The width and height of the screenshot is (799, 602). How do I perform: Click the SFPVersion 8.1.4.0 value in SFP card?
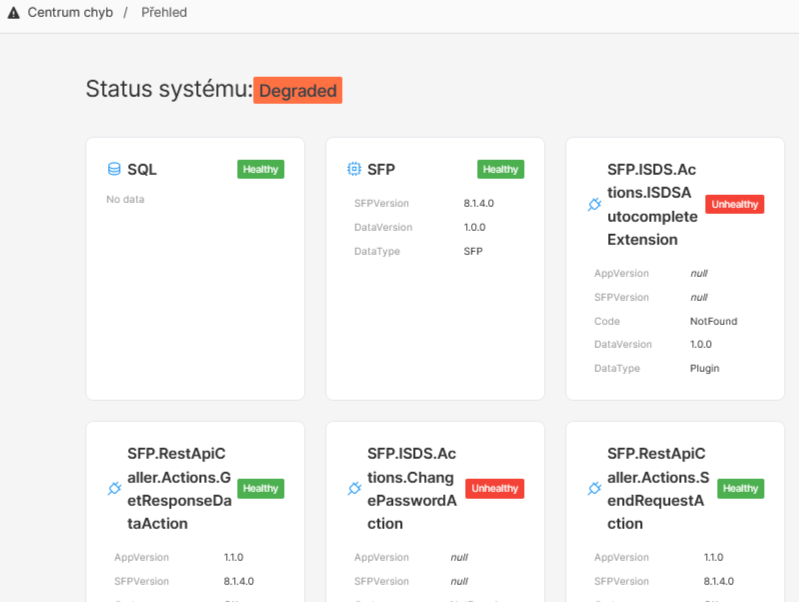coord(478,203)
